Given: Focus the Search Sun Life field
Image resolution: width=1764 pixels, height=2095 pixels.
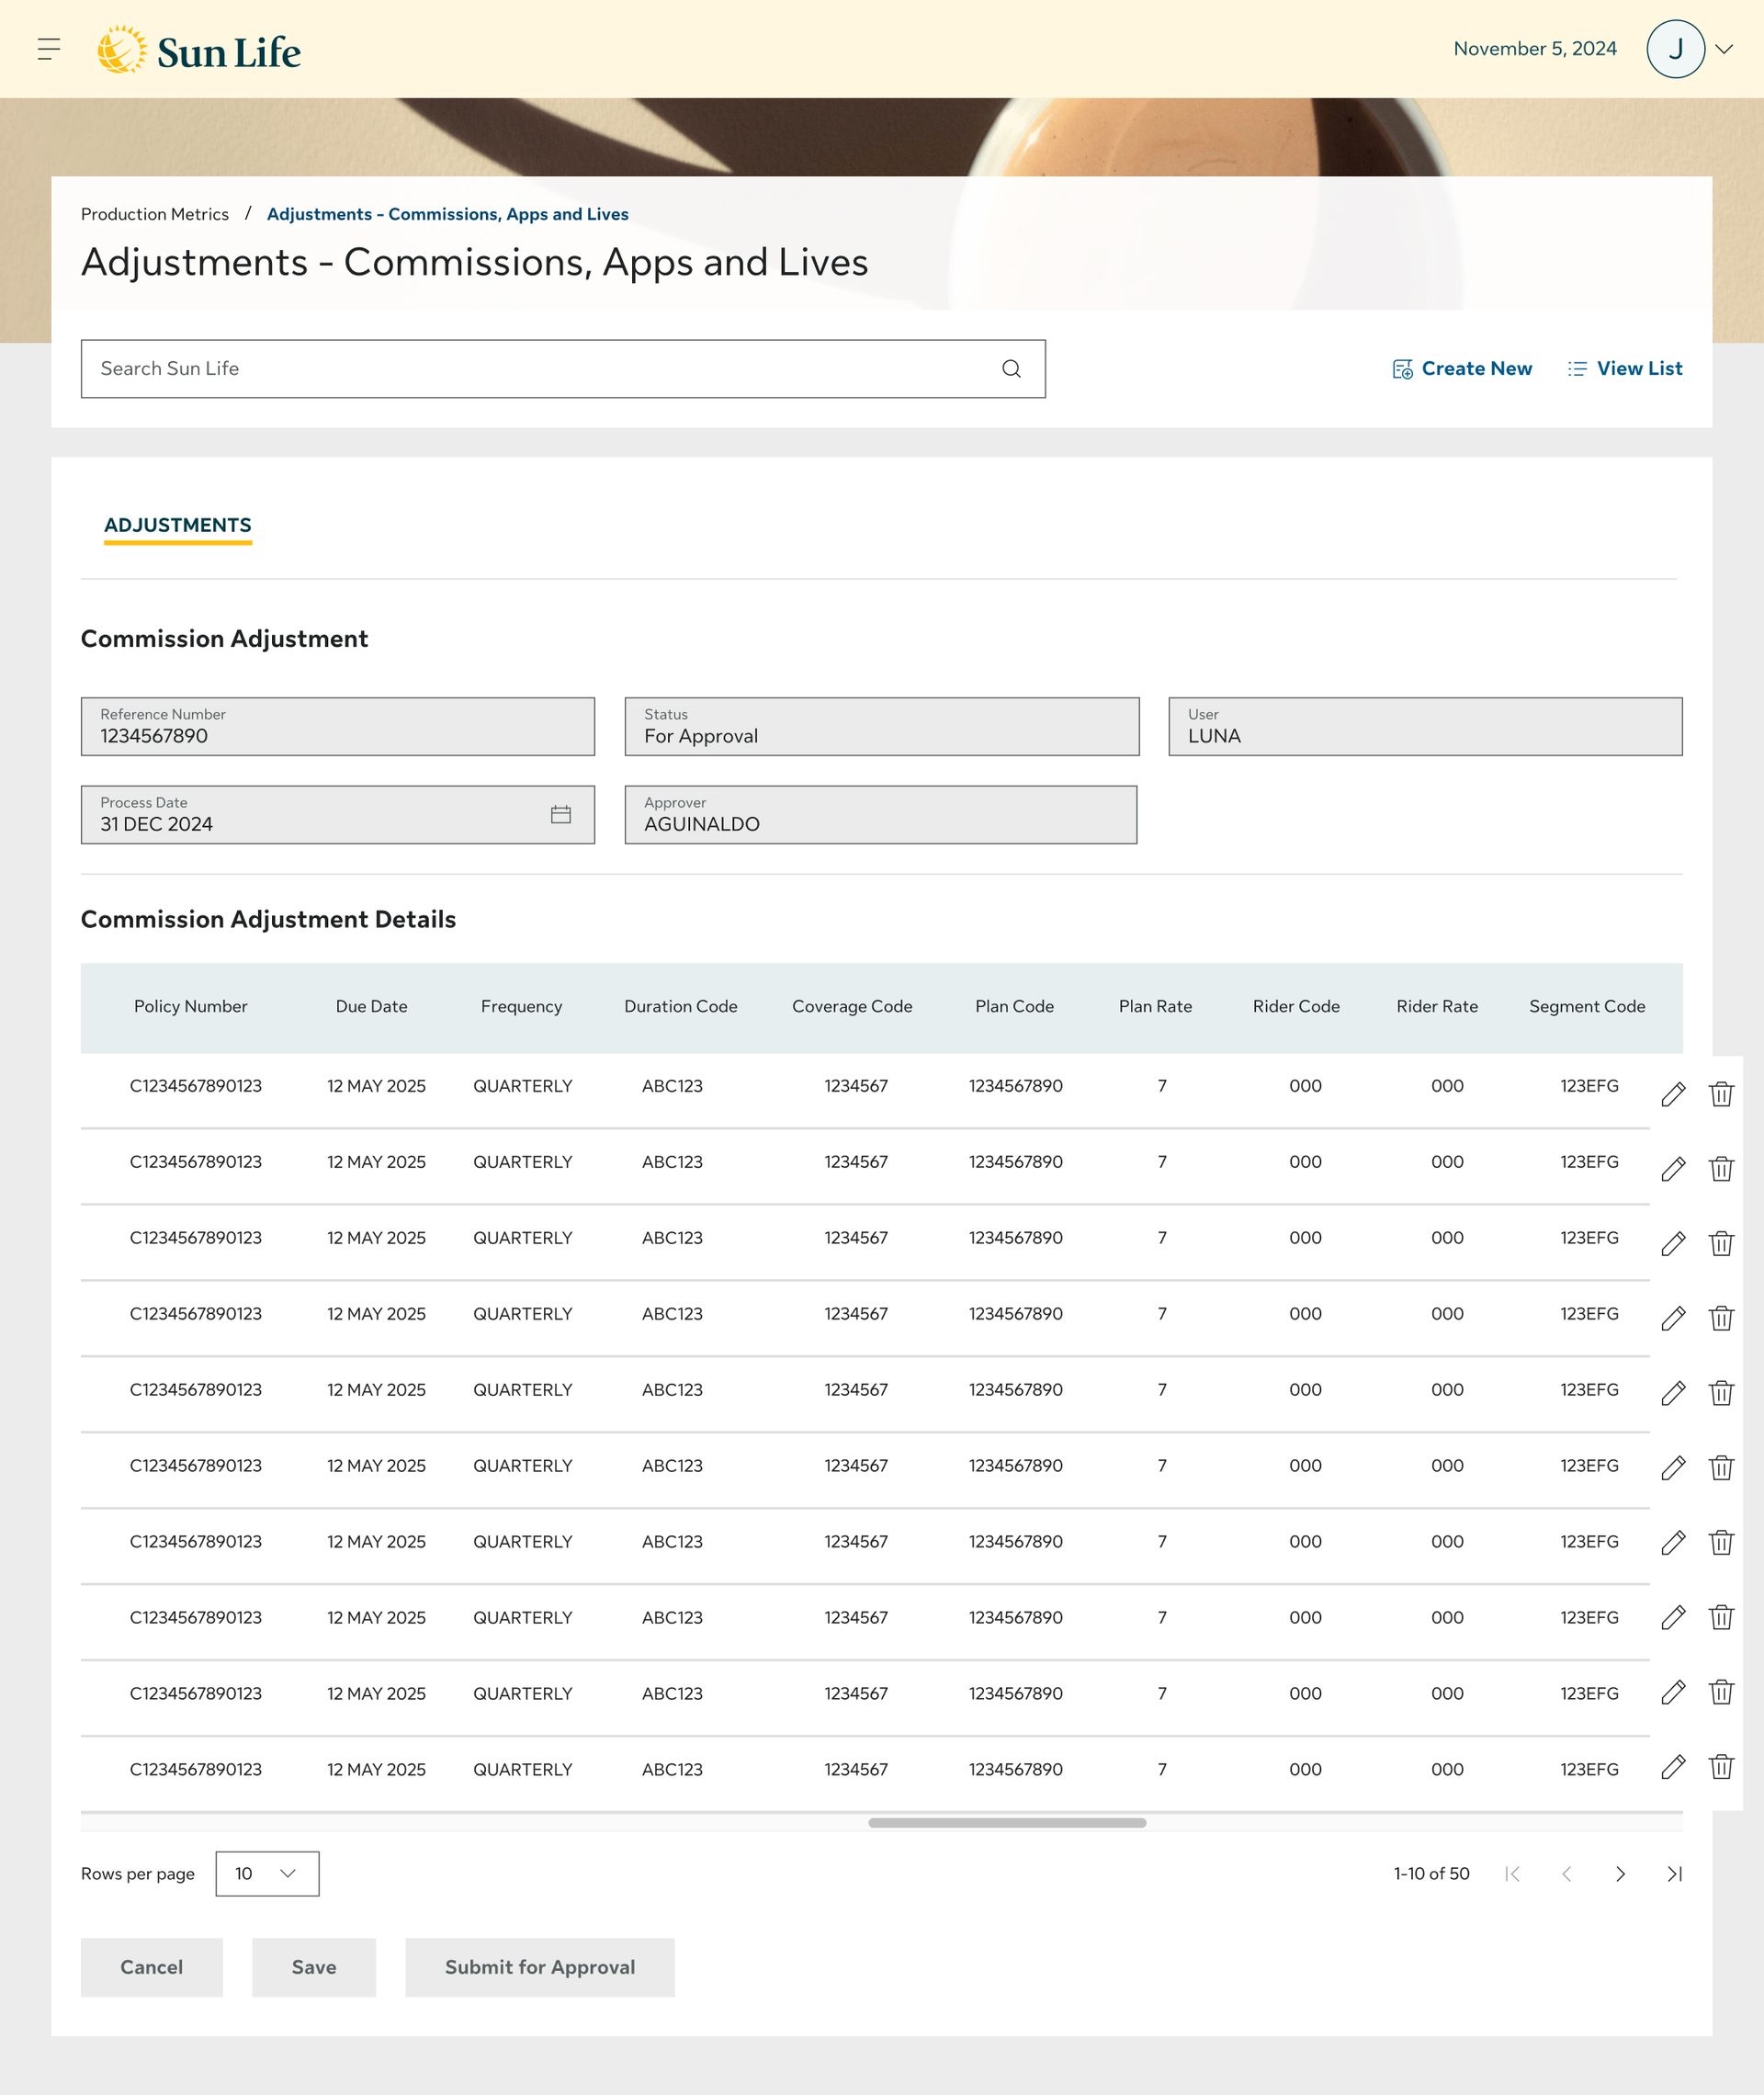Looking at the screenshot, I should click(x=563, y=369).
